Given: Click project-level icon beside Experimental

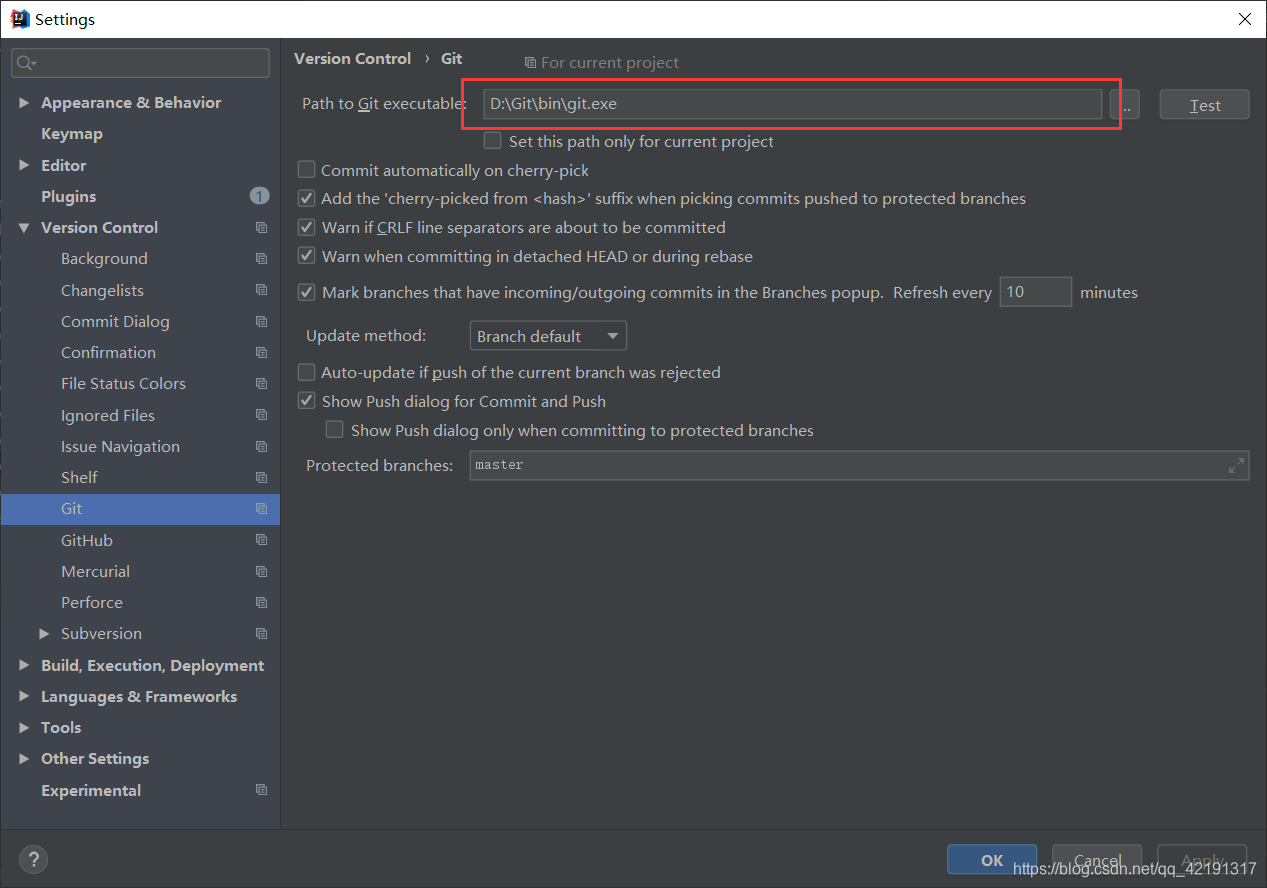Looking at the screenshot, I should coord(261,790).
